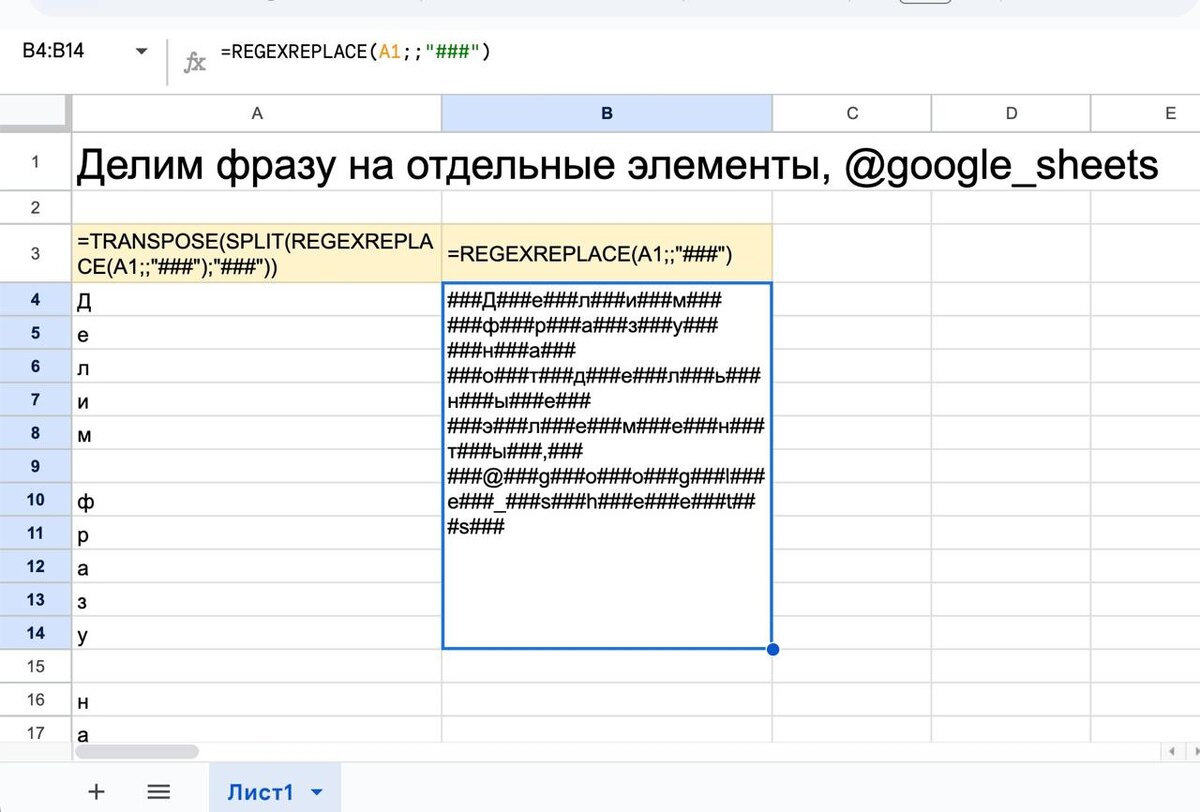Click the blue fill handle of selection
Image resolution: width=1200 pixels, height=812 pixels.
click(x=772, y=649)
